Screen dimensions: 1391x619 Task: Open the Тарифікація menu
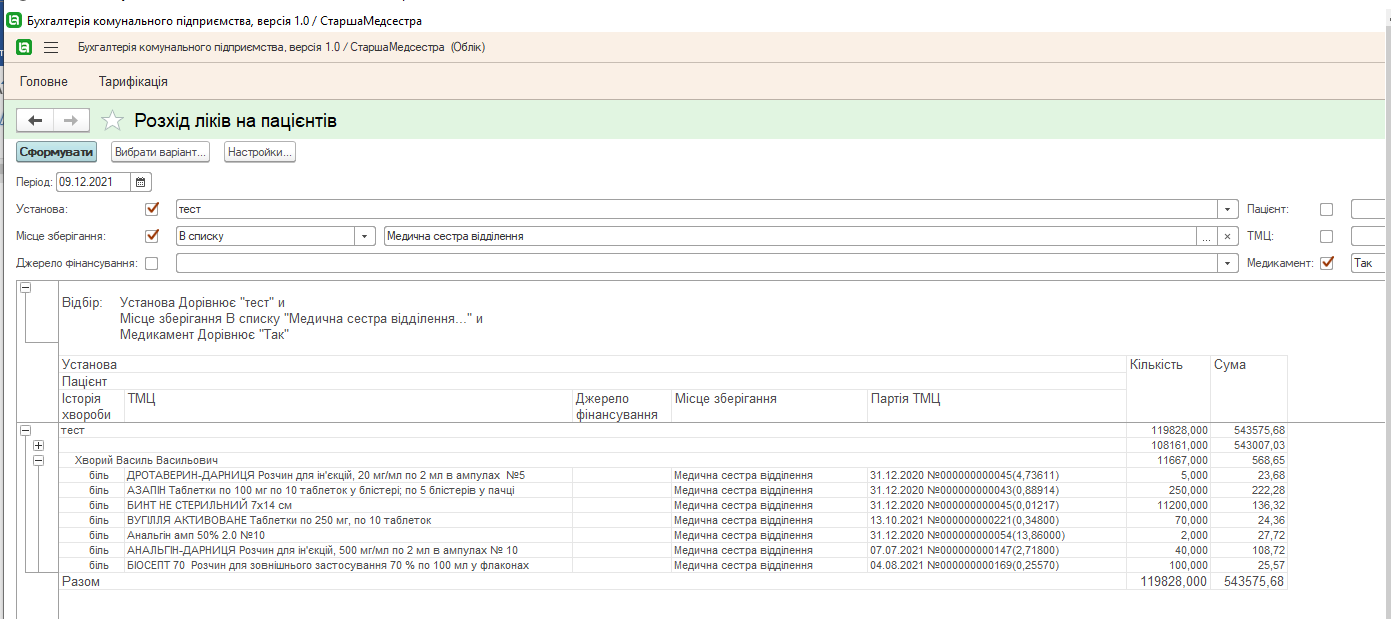133,82
